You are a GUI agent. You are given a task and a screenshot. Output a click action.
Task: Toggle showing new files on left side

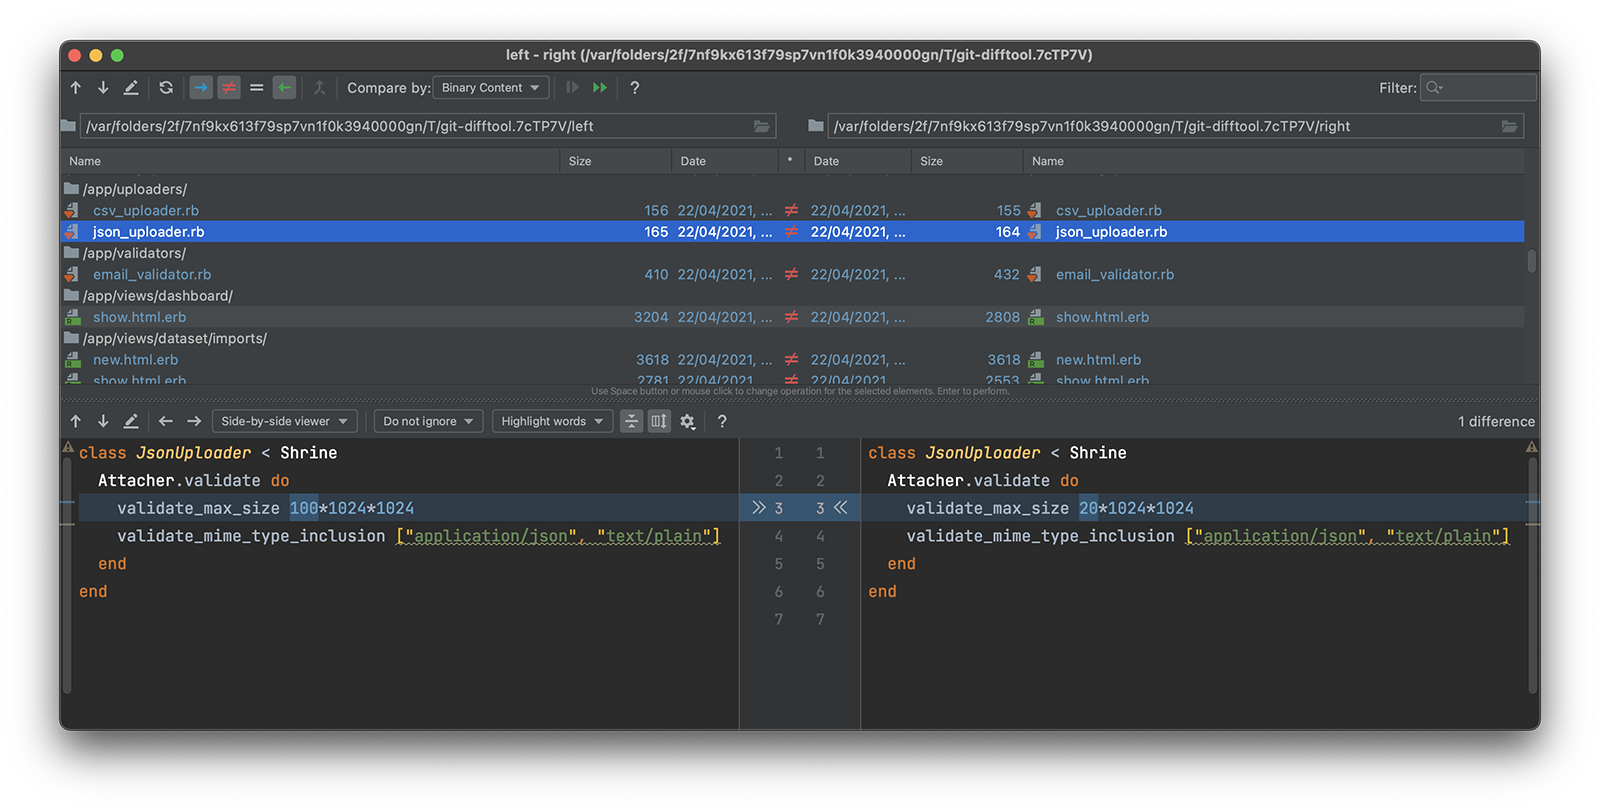point(201,88)
